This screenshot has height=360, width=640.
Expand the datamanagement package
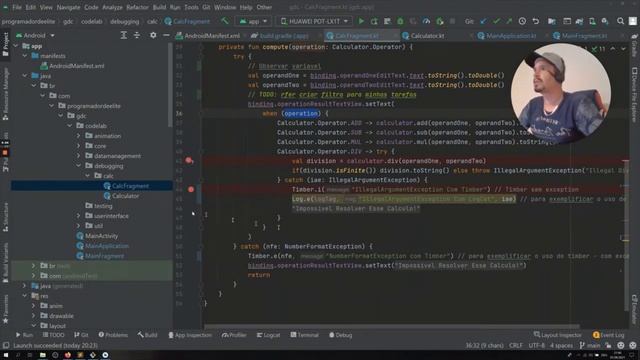(x=79, y=156)
